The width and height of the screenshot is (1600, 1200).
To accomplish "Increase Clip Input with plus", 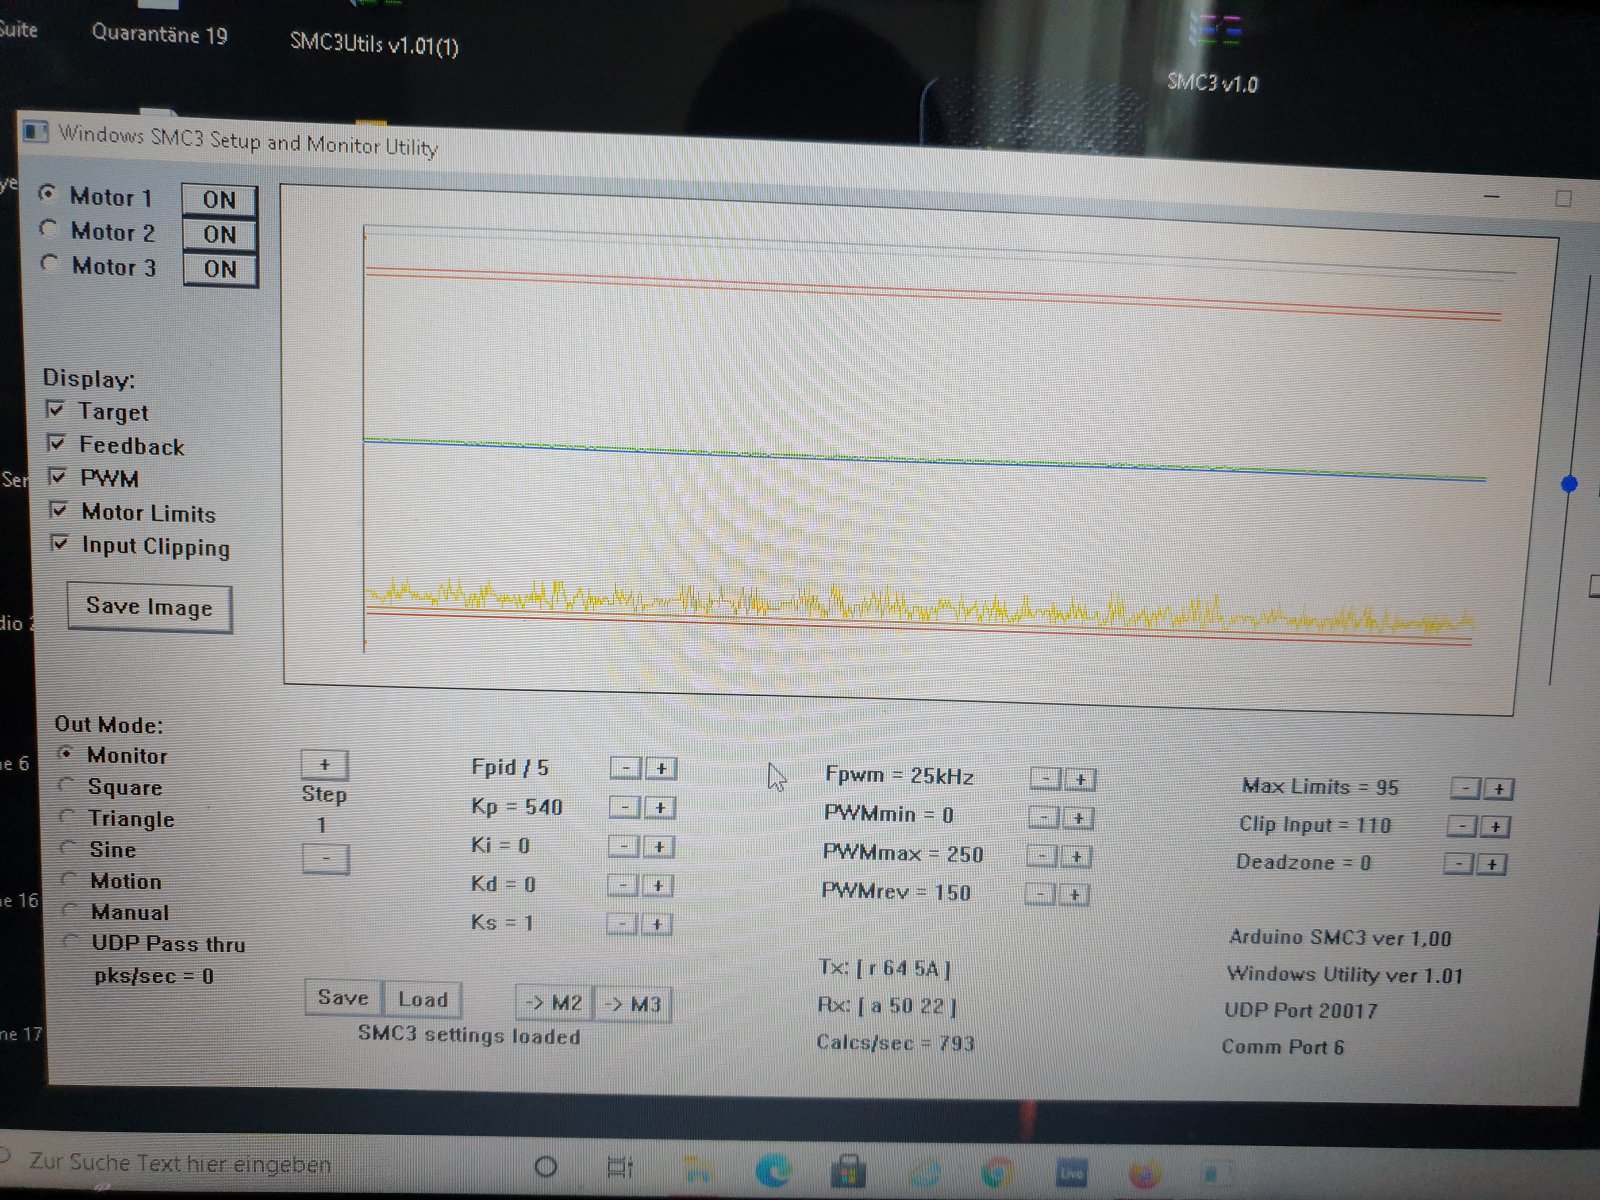I will point(1495,827).
